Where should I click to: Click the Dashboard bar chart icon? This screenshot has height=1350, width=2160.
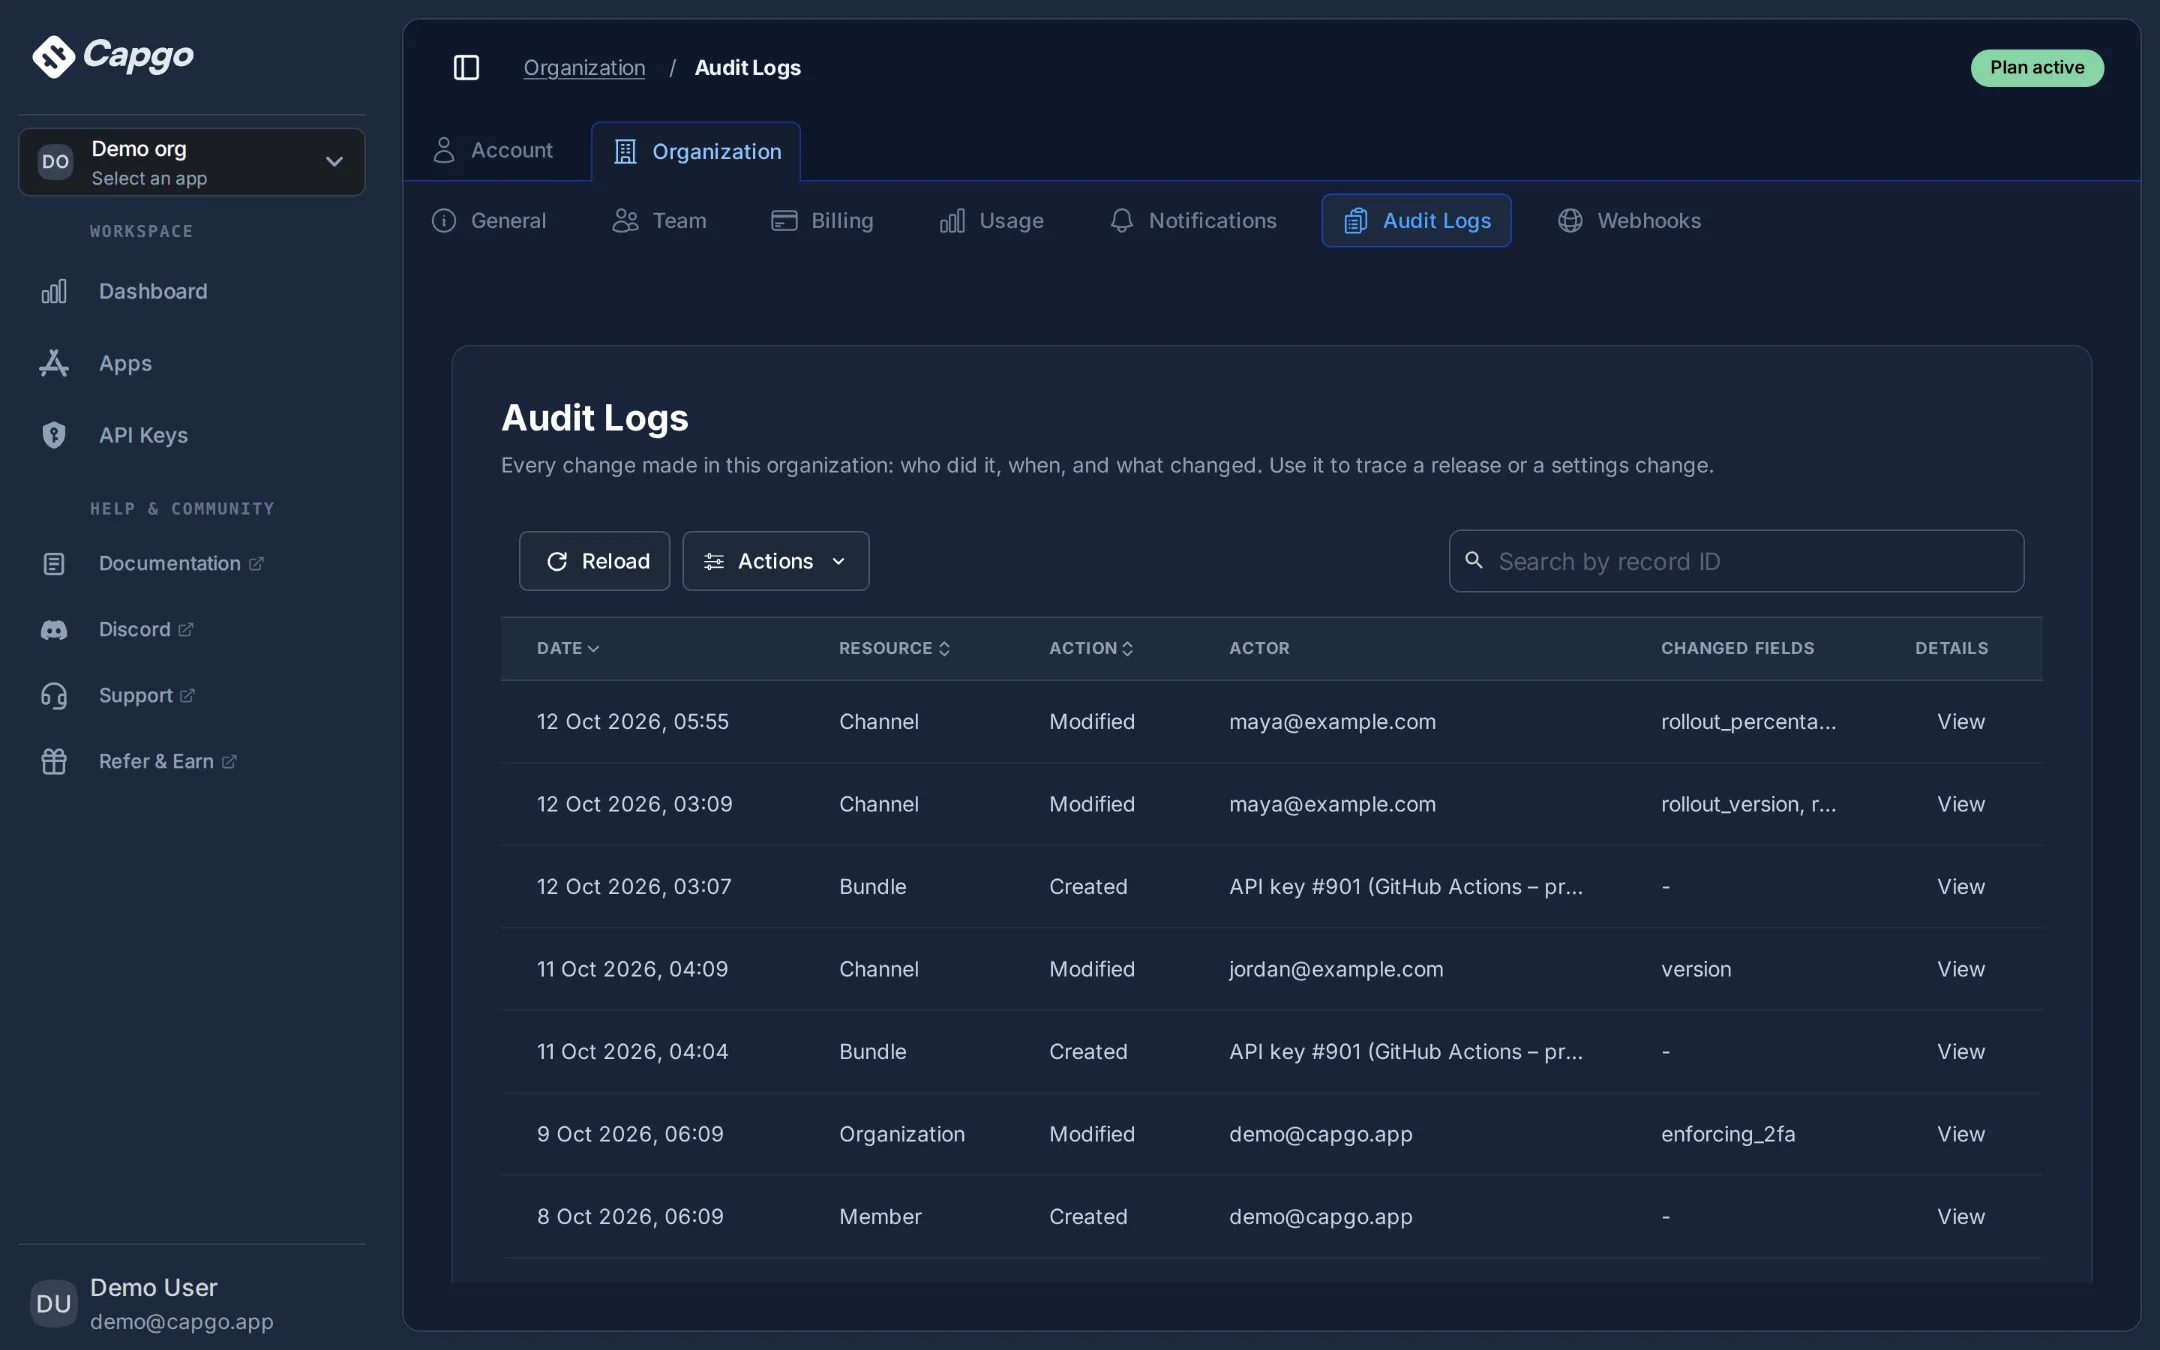[54, 291]
